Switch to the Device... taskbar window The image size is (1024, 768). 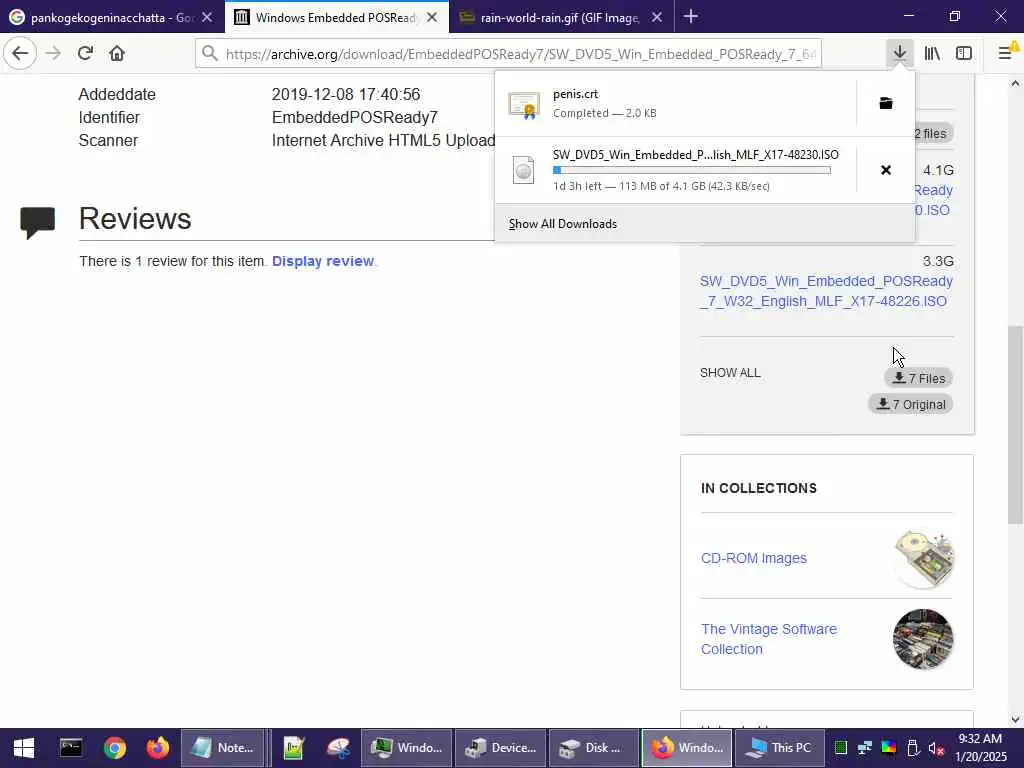tap(501, 748)
